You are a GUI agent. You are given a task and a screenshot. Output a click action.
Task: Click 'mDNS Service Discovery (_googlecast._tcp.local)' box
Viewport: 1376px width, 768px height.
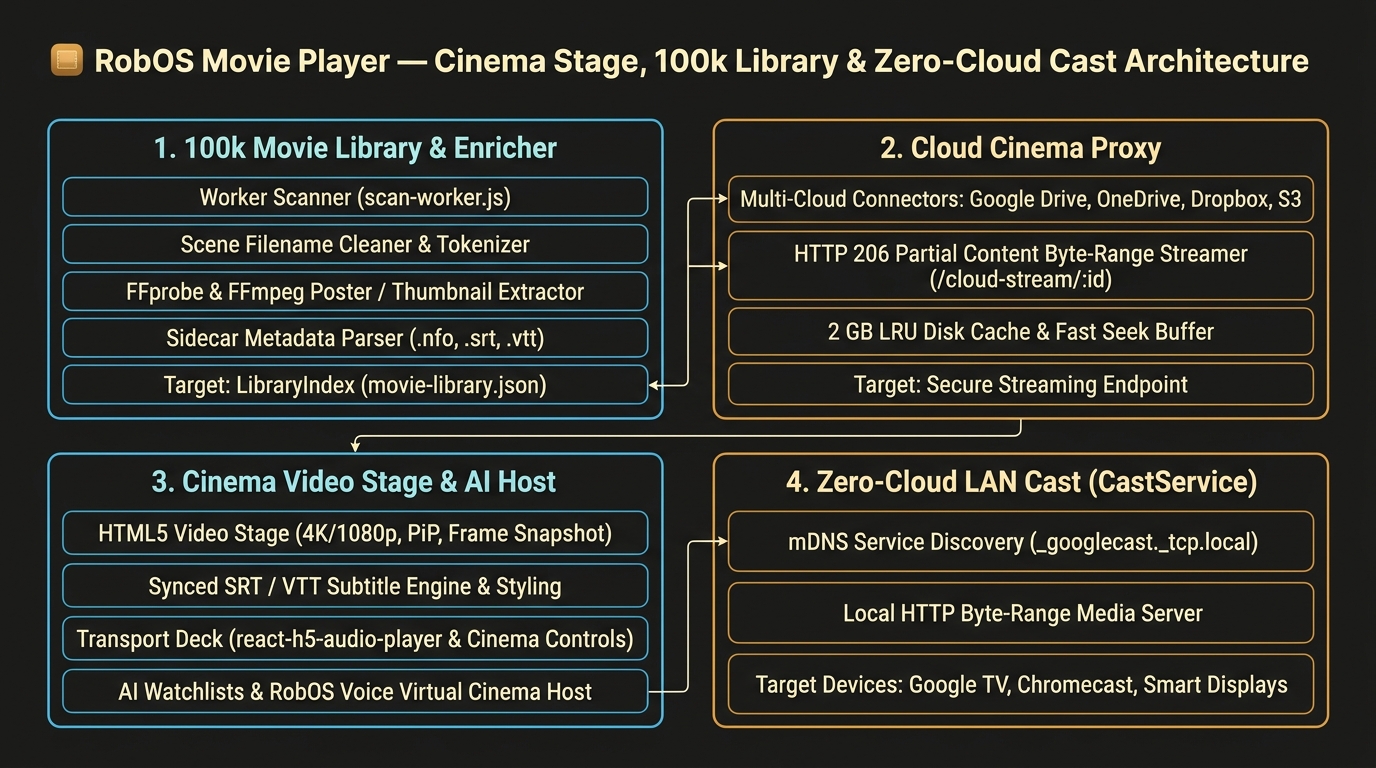pyautogui.click(x=1020, y=542)
